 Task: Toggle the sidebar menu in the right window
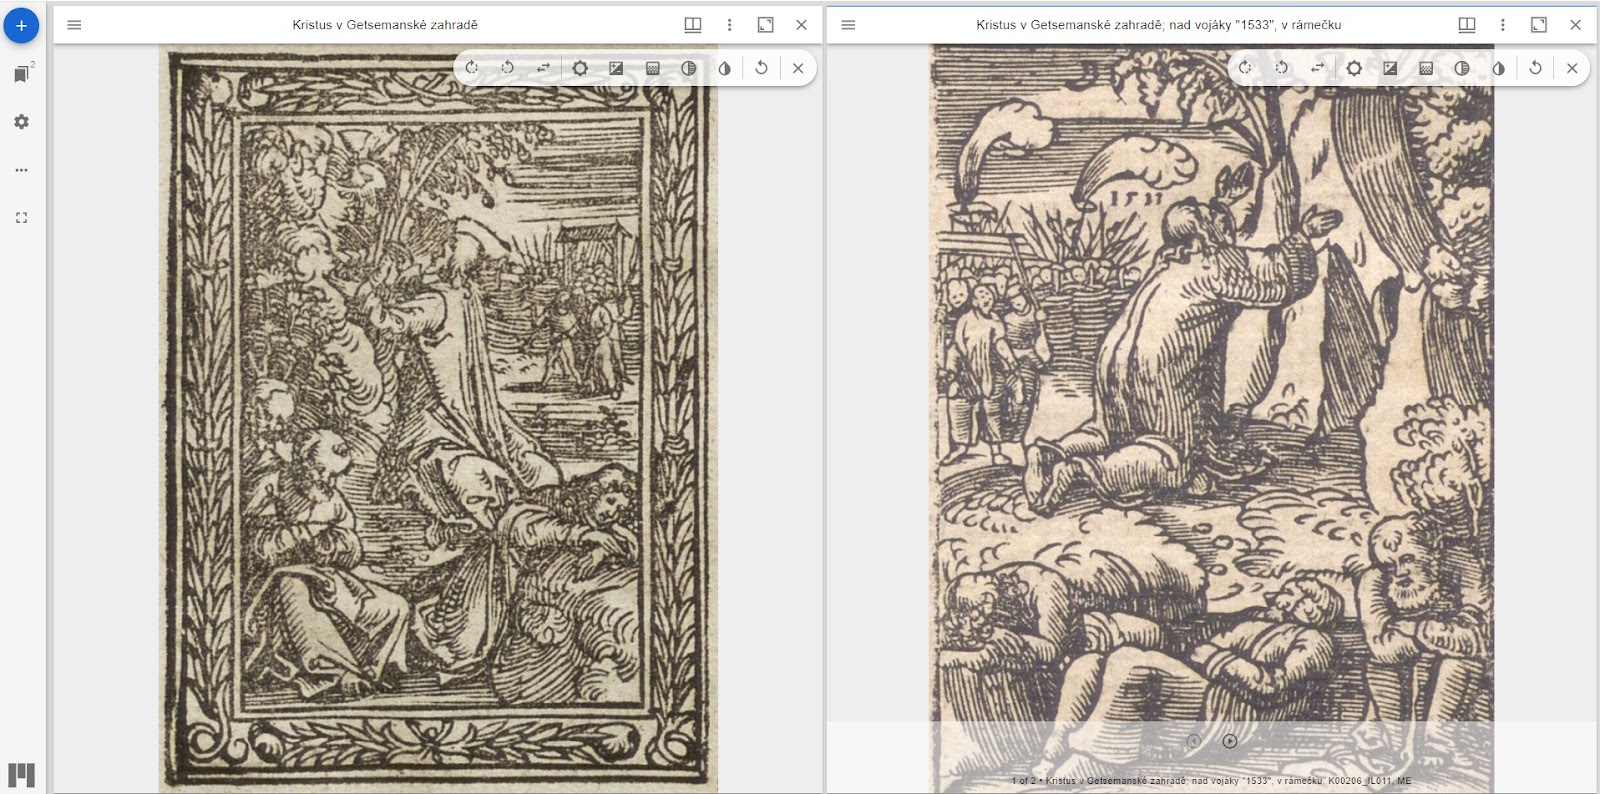848,25
